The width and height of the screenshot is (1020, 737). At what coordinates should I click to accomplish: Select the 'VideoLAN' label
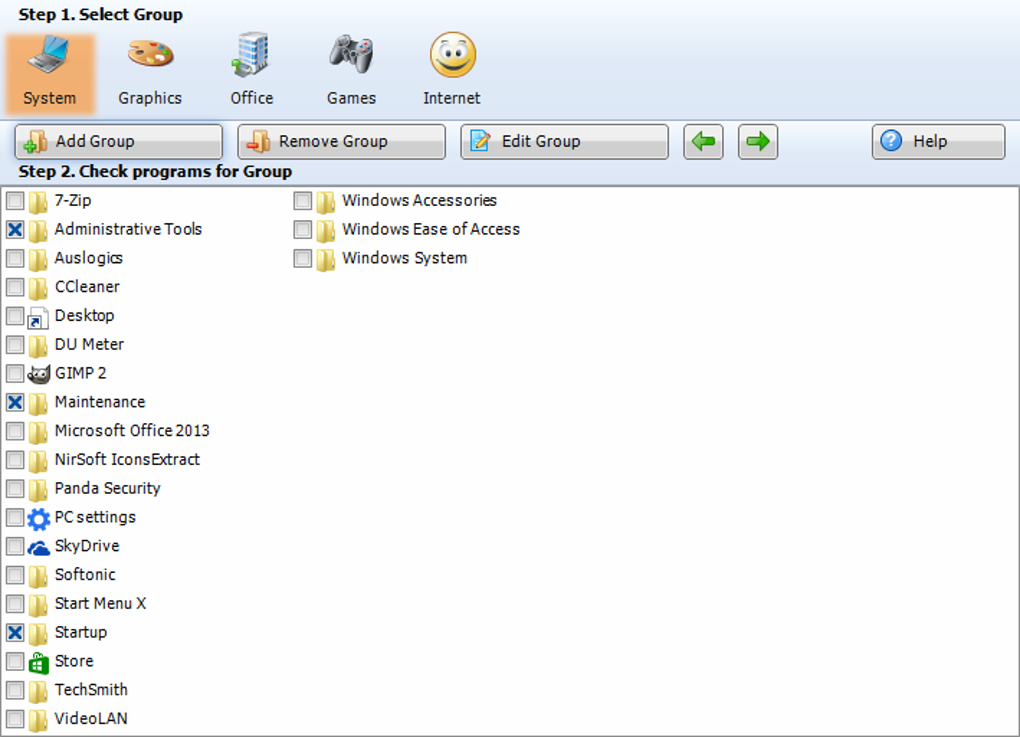(91, 718)
